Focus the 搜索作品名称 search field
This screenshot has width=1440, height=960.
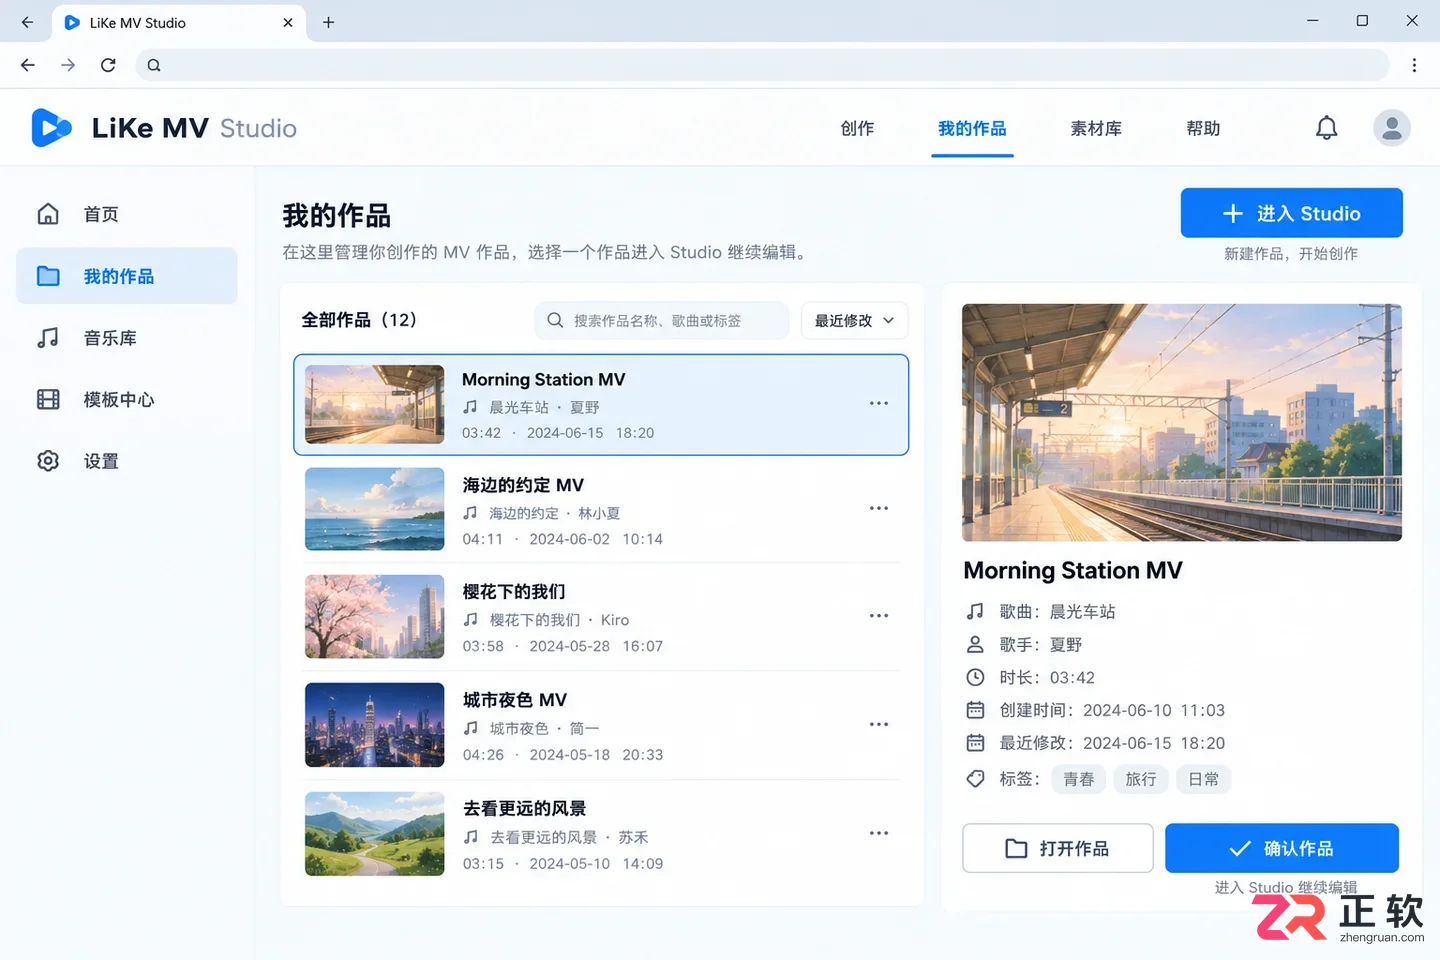click(662, 320)
